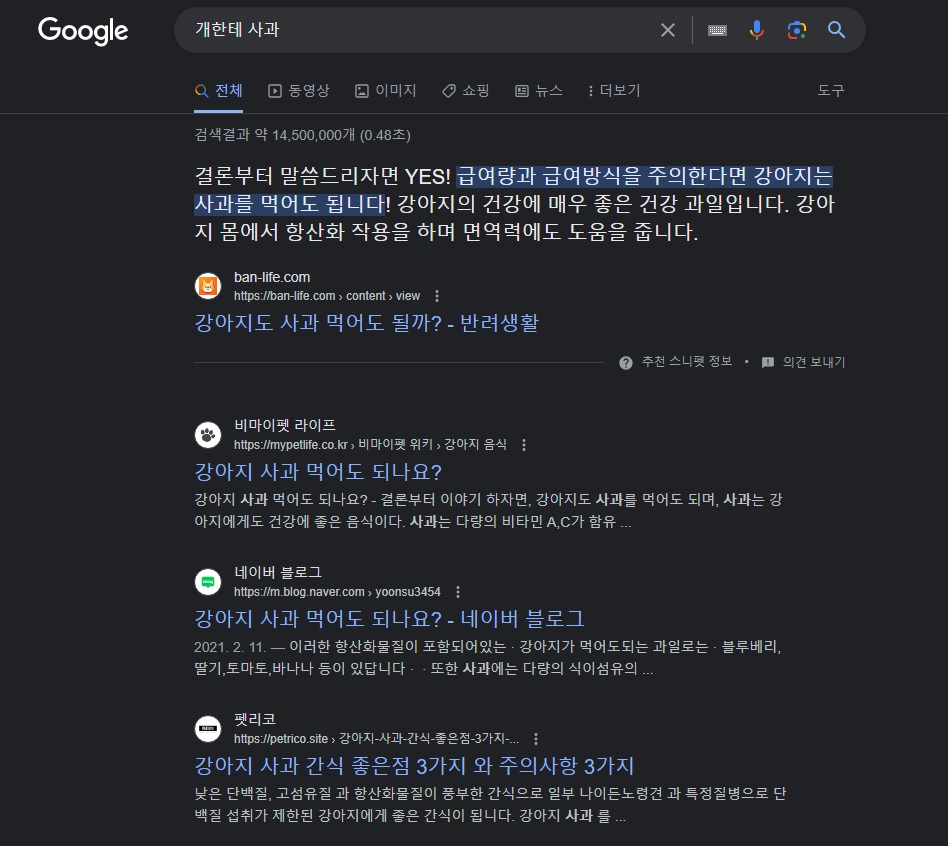Go to Google homepage via logo
The width and height of the screenshot is (948, 846).
[x=83, y=31]
